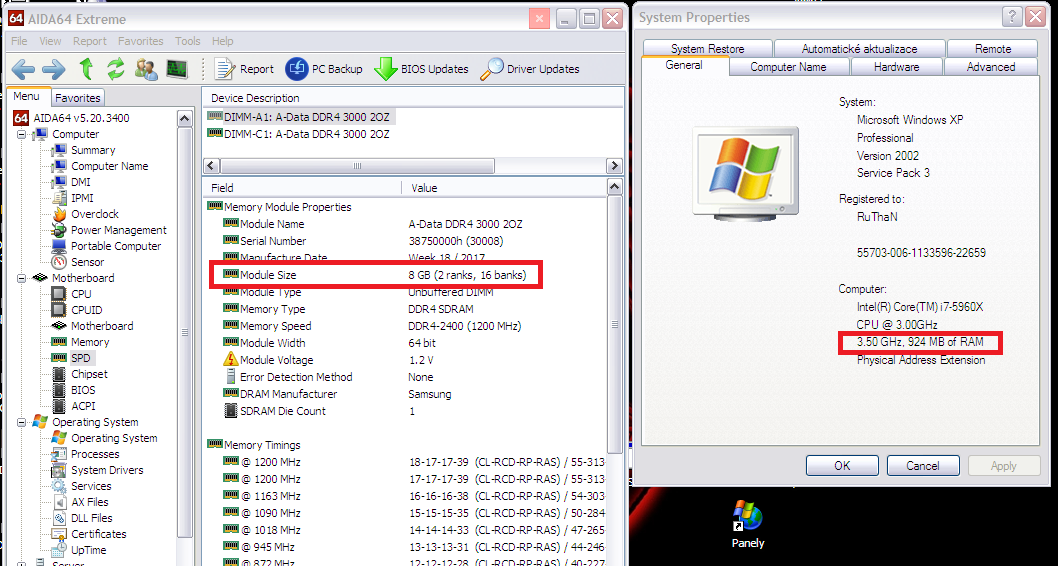1058x566 pixels.
Task: Check for Driver Updates
Action: [x=530, y=69]
